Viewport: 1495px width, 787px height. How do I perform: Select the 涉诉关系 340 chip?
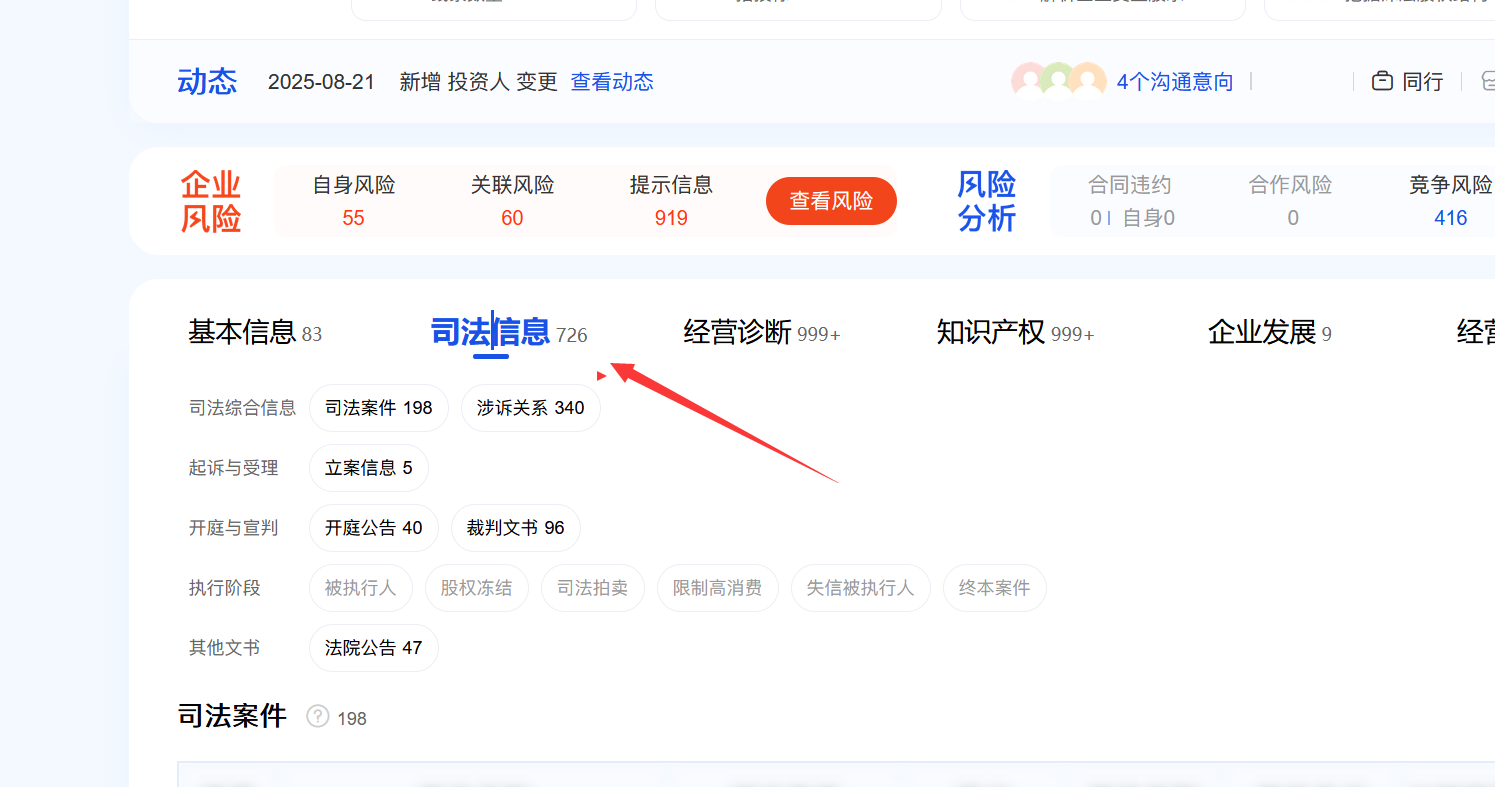click(530, 408)
